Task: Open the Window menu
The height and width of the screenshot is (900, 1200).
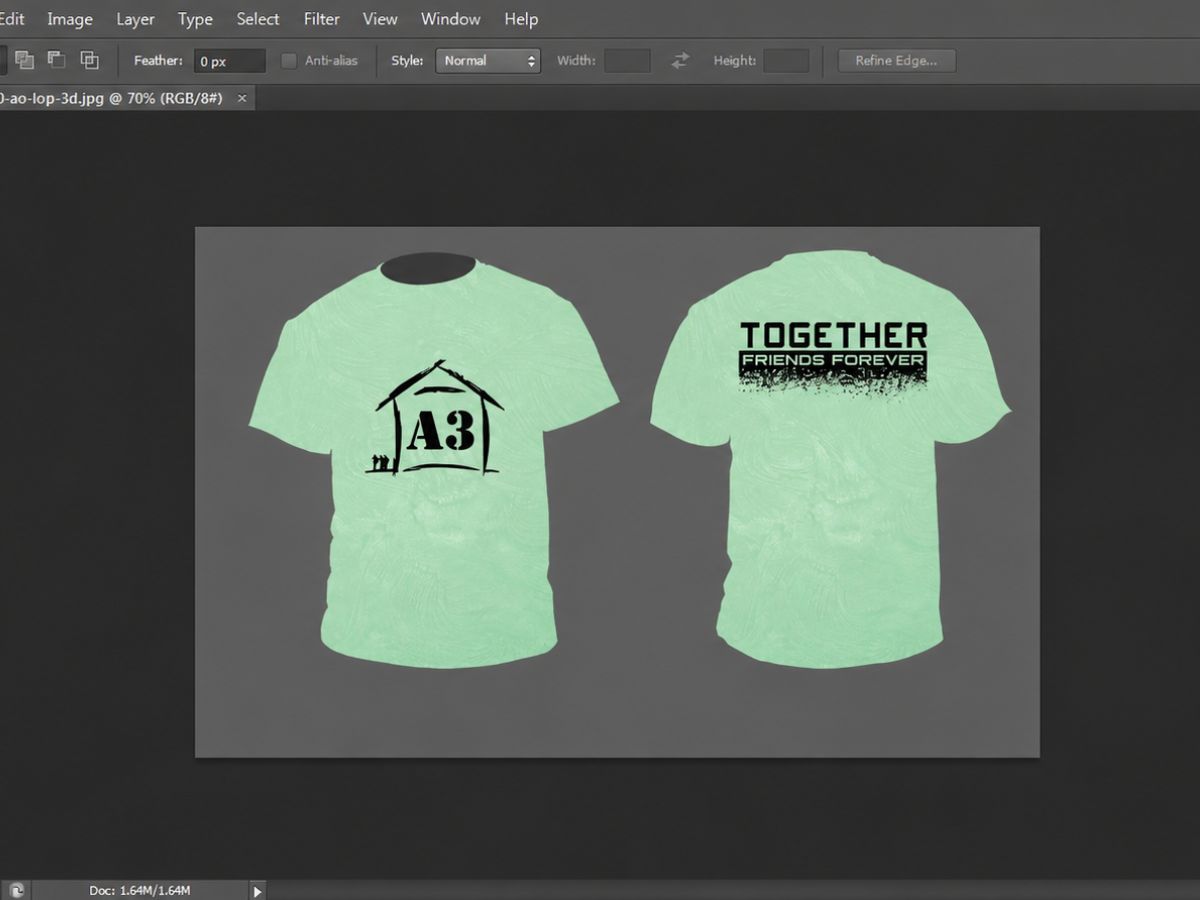Action: point(450,19)
